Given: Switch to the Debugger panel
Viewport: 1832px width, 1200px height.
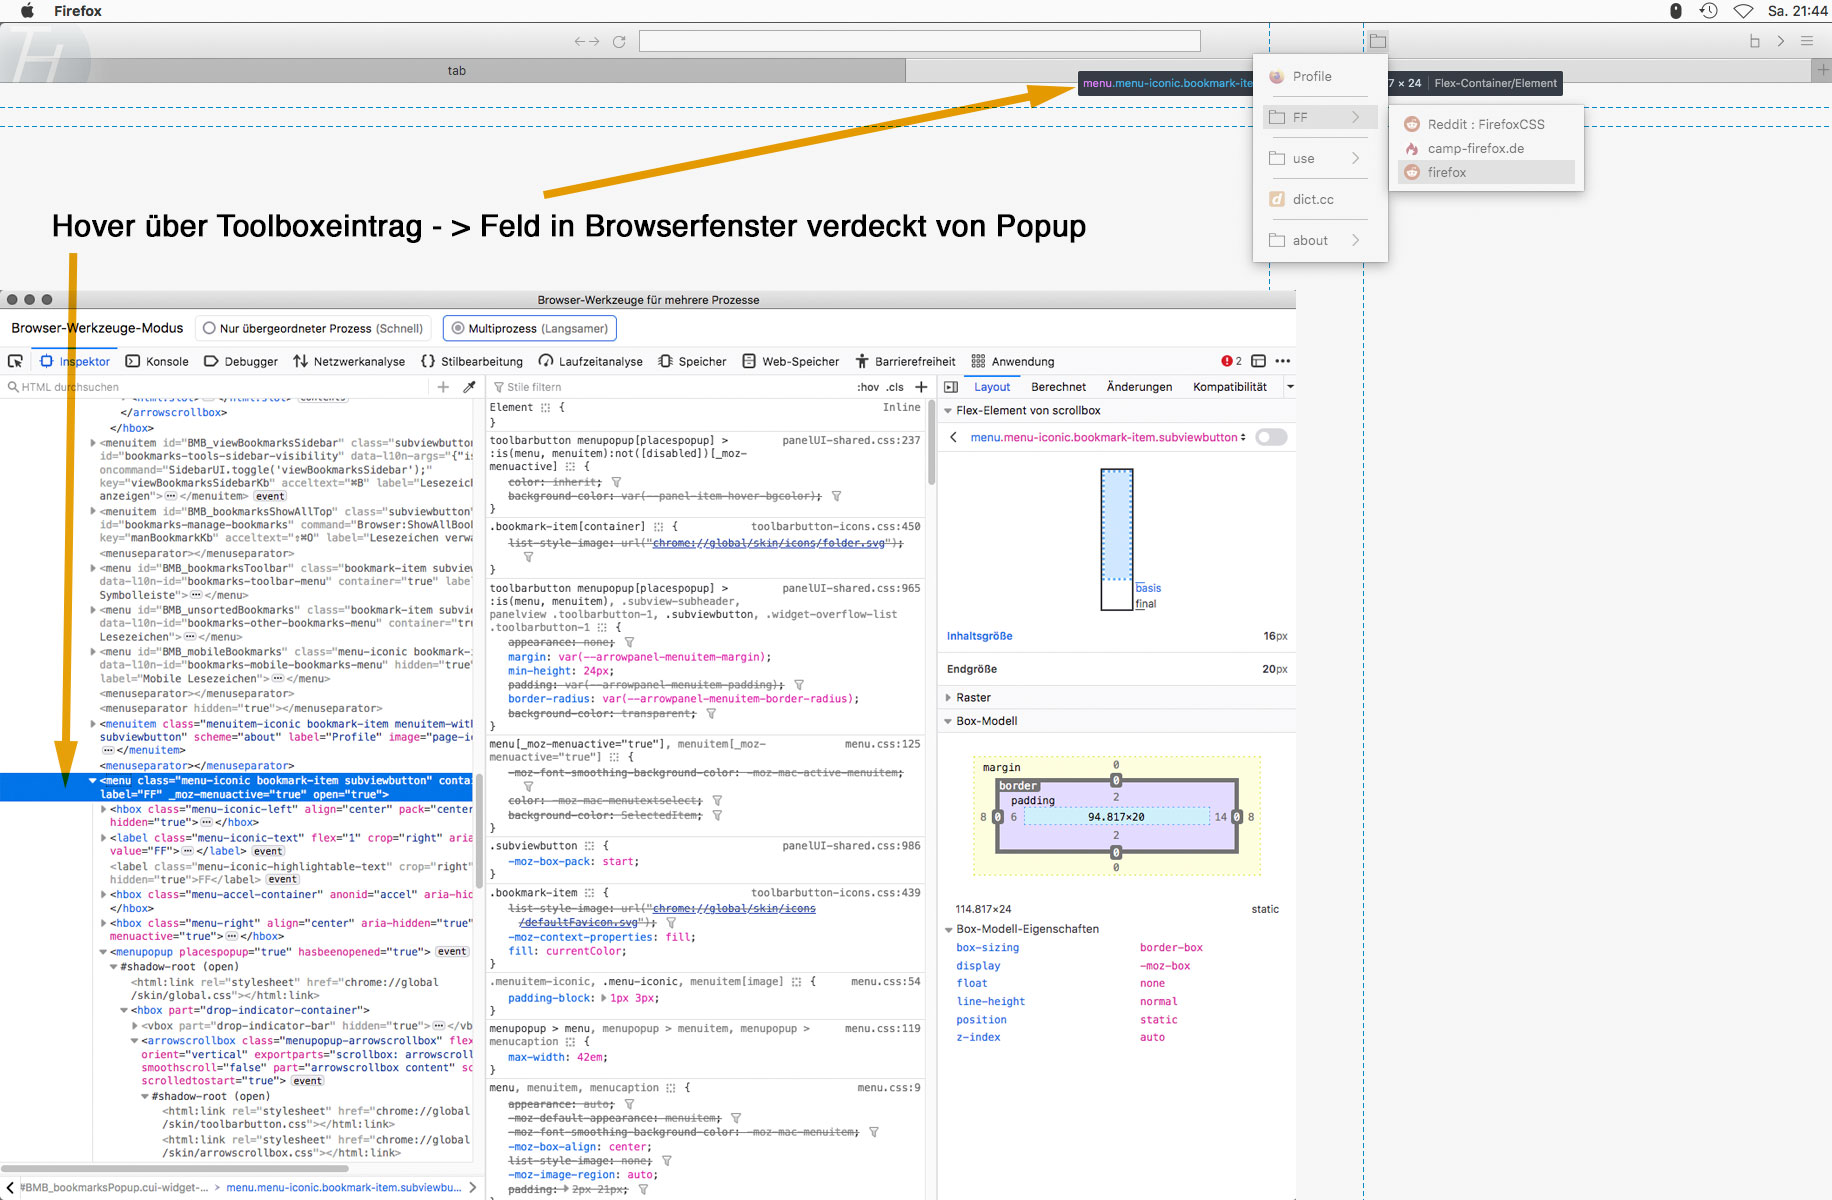Looking at the screenshot, I should point(241,361).
